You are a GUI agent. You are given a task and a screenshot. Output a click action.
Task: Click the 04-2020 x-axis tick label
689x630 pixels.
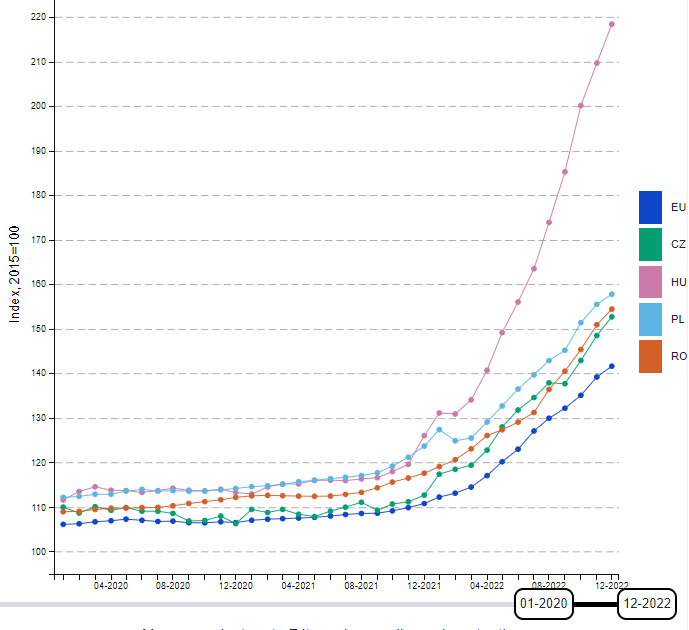[x=110, y=586]
